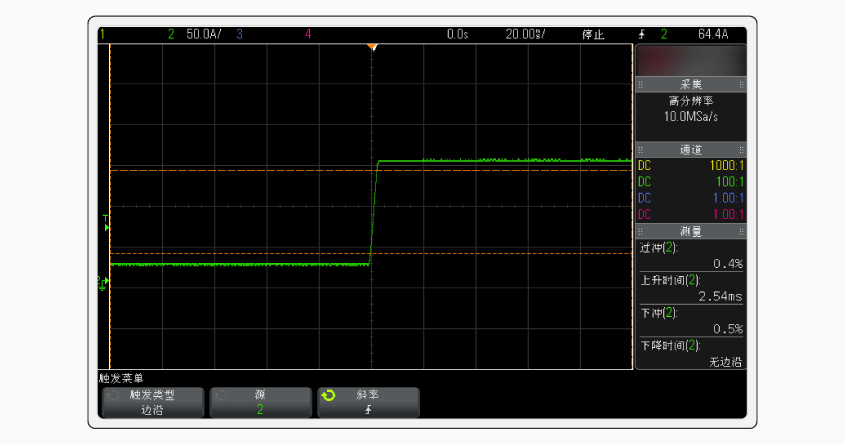
Task: Open the 触发类型 softkey showing 边沿
Action: click(153, 402)
